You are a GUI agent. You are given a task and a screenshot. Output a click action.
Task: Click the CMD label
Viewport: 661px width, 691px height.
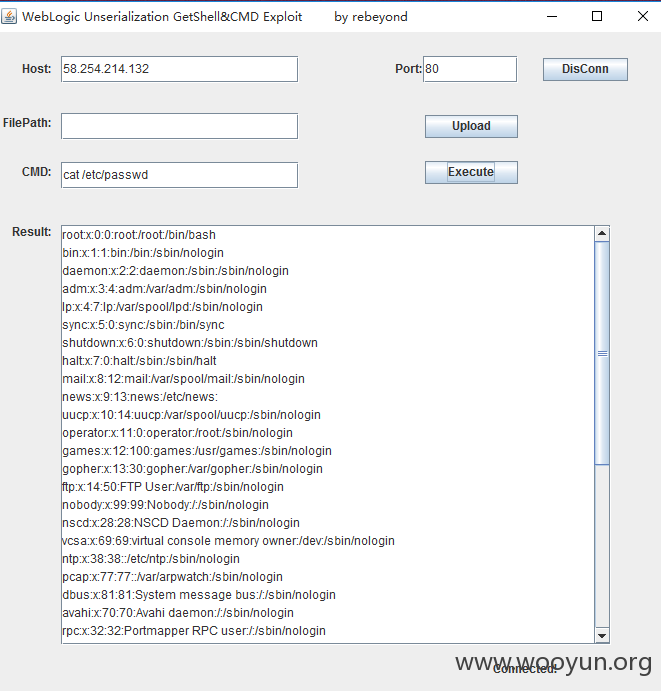(x=37, y=172)
